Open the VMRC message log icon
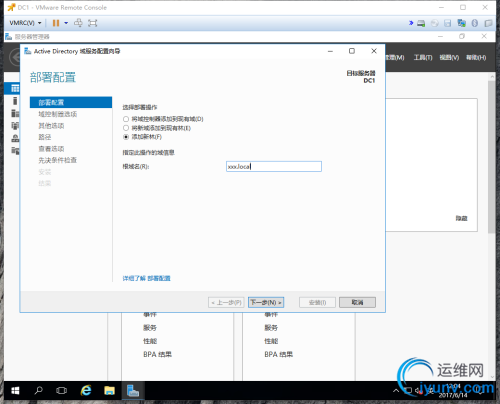 488,23
